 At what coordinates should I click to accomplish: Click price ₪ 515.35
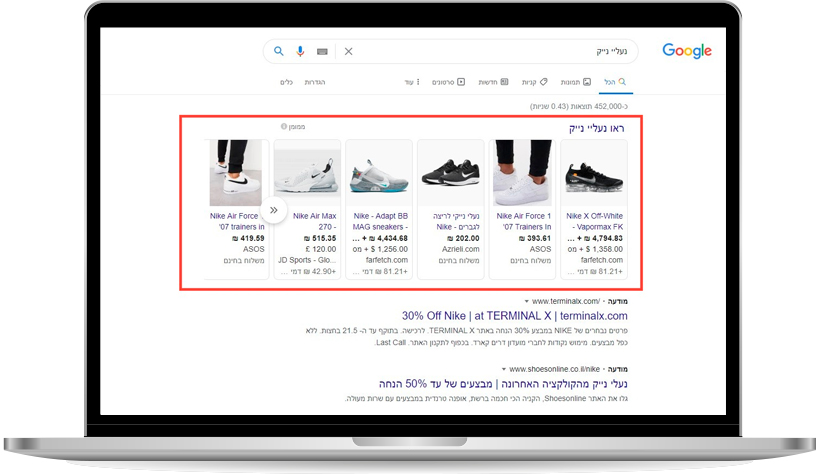coord(320,238)
